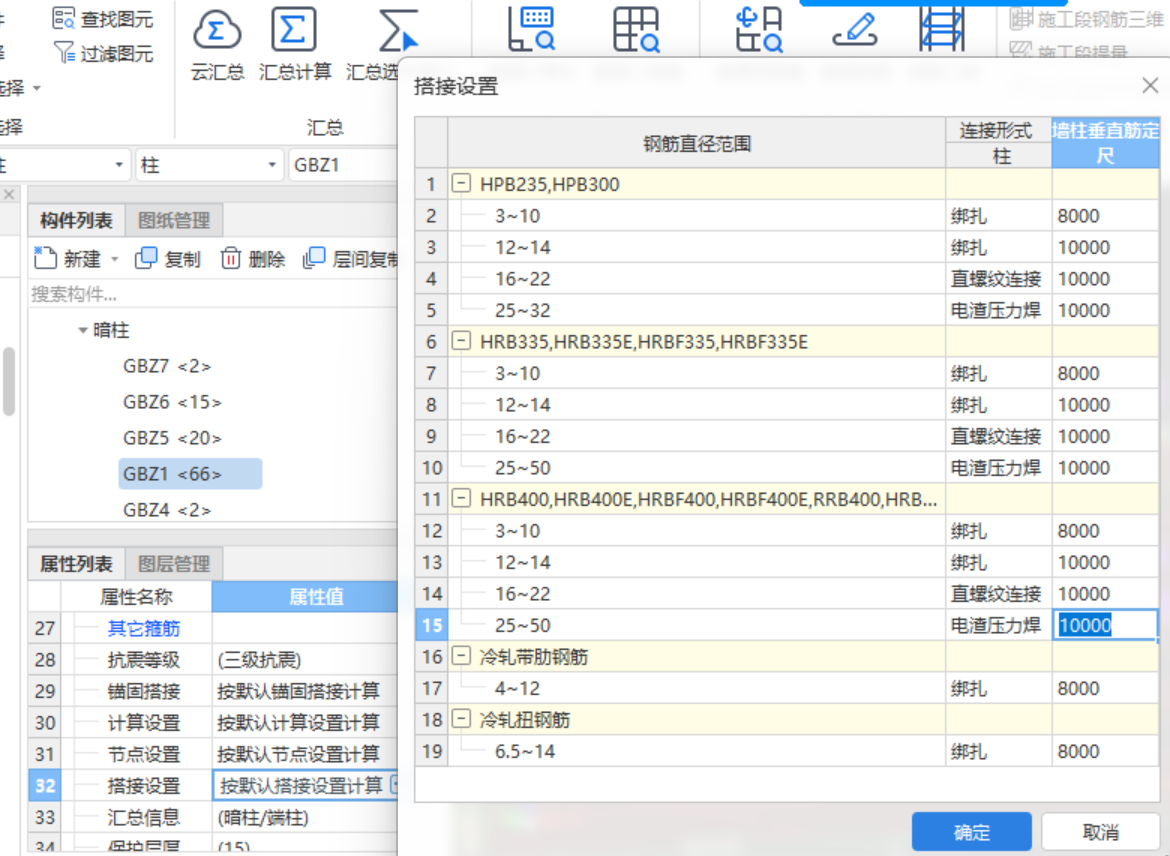Click 6.5~14 range in row 19
Screen dimensions: 1170x856
pyautogui.click(x=525, y=752)
